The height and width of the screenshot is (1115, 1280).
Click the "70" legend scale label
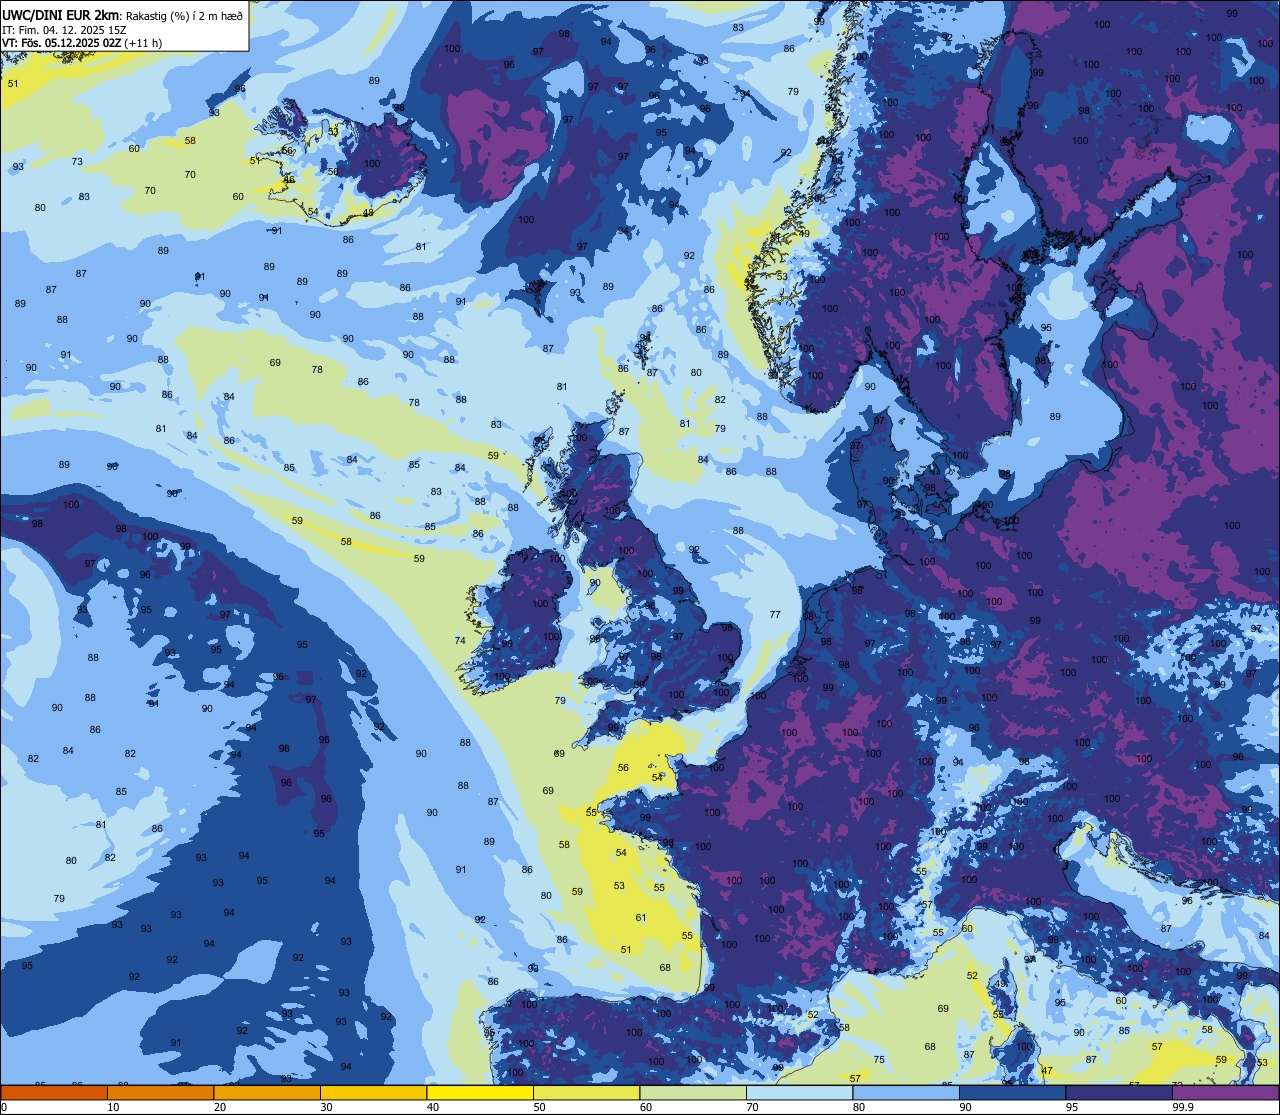pos(752,1107)
